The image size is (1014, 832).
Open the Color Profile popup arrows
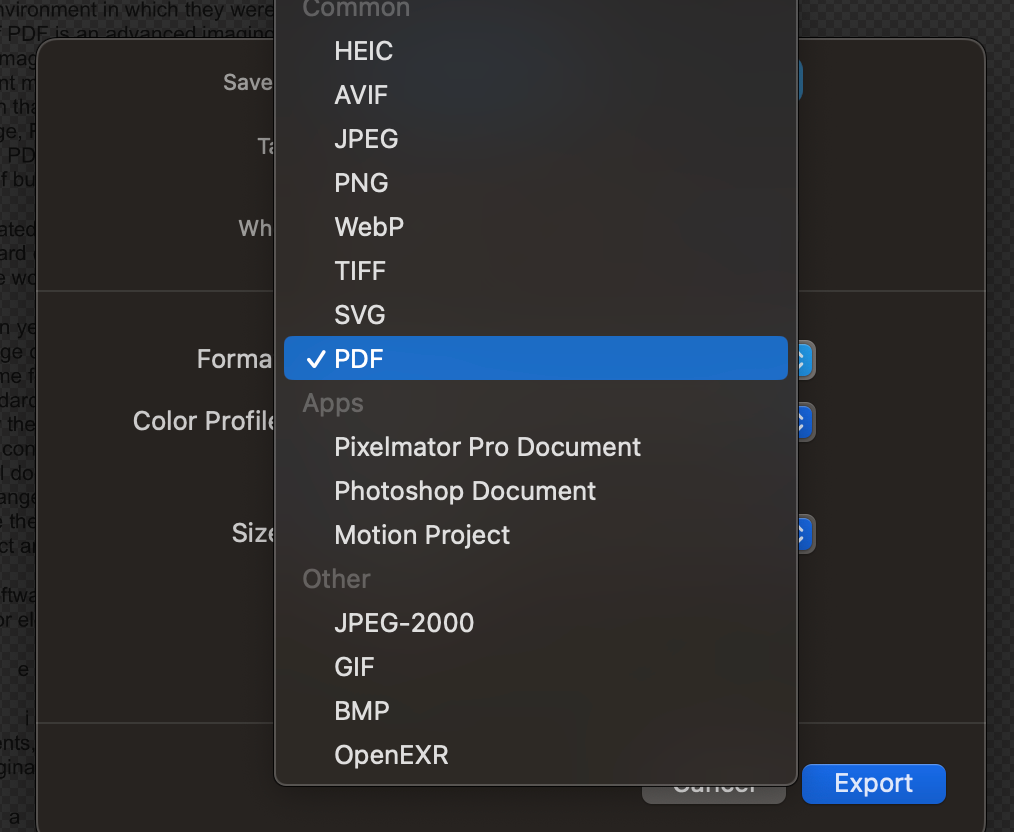pyautogui.click(x=805, y=422)
